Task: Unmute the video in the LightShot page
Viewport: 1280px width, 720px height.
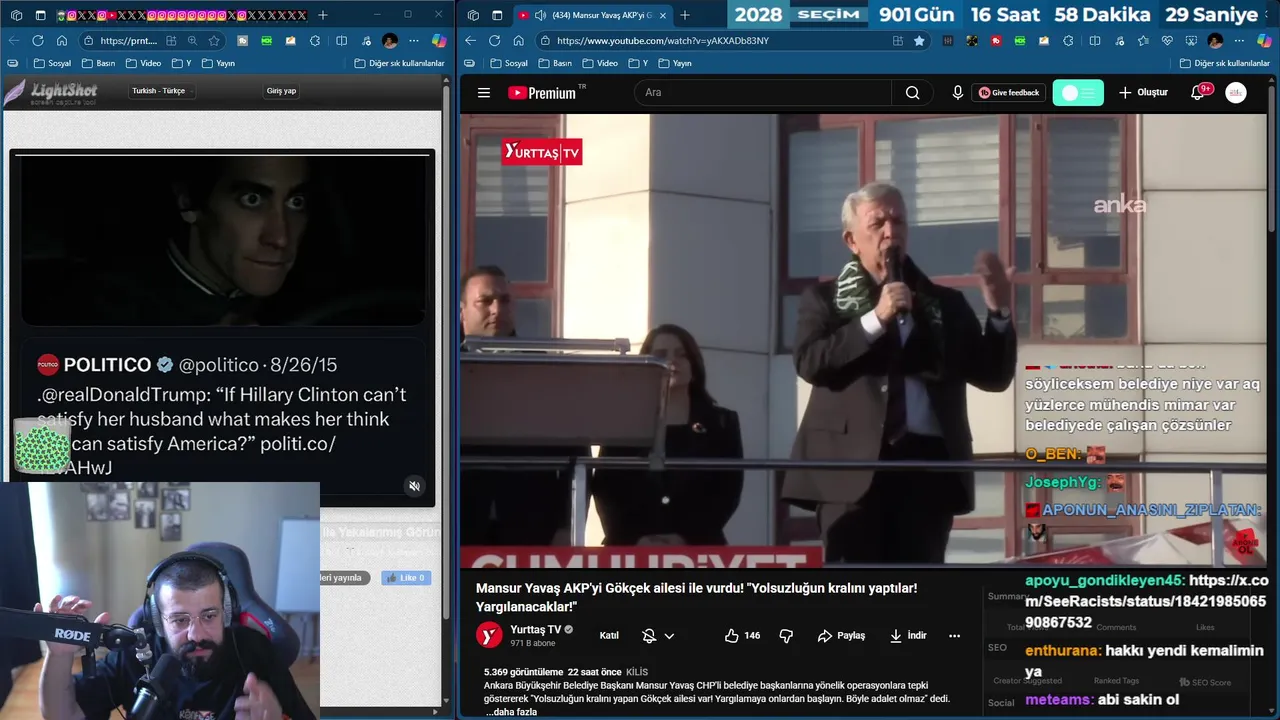Action: click(x=415, y=486)
